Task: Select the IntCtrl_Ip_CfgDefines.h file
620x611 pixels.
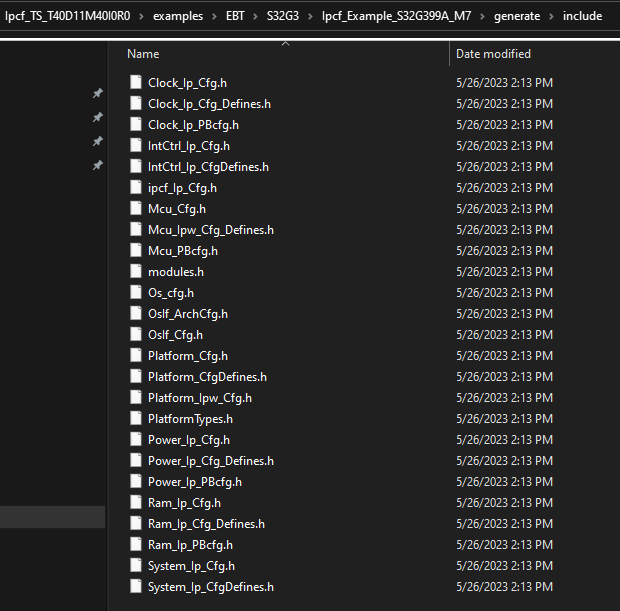Action: [x=208, y=166]
